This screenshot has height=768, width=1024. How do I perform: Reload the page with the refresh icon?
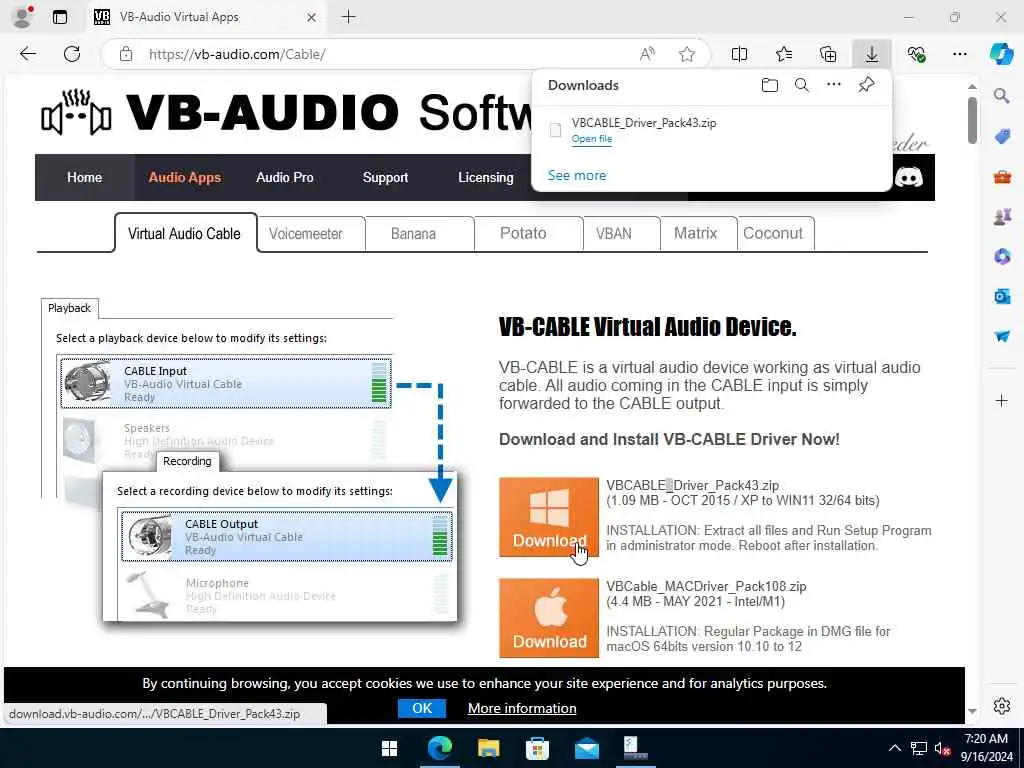pyautogui.click(x=72, y=54)
